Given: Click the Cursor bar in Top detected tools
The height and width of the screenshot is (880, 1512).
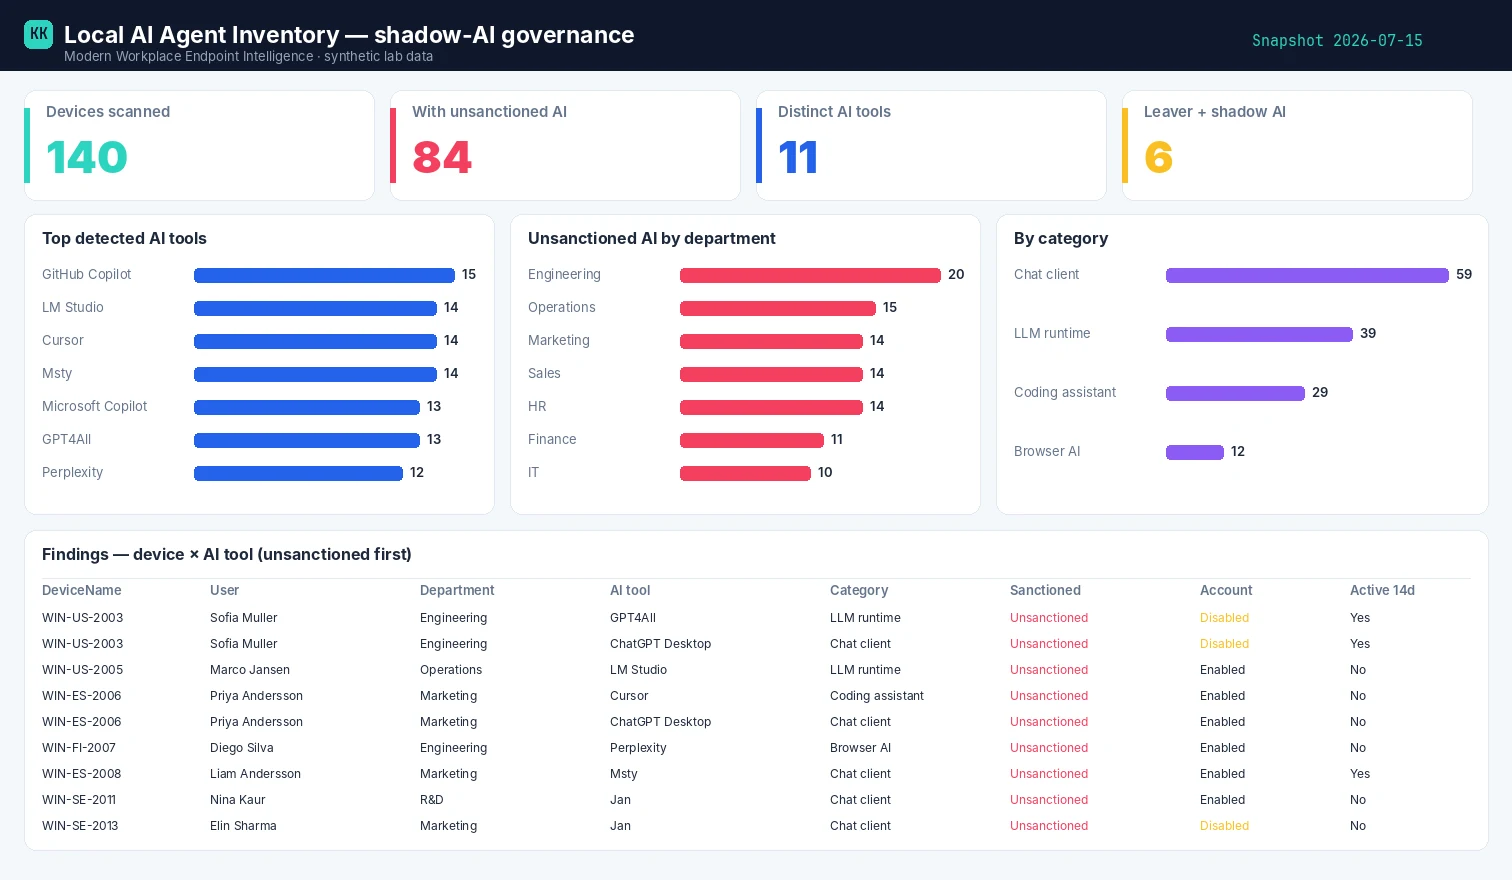Looking at the screenshot, I should tap(315, 341).
